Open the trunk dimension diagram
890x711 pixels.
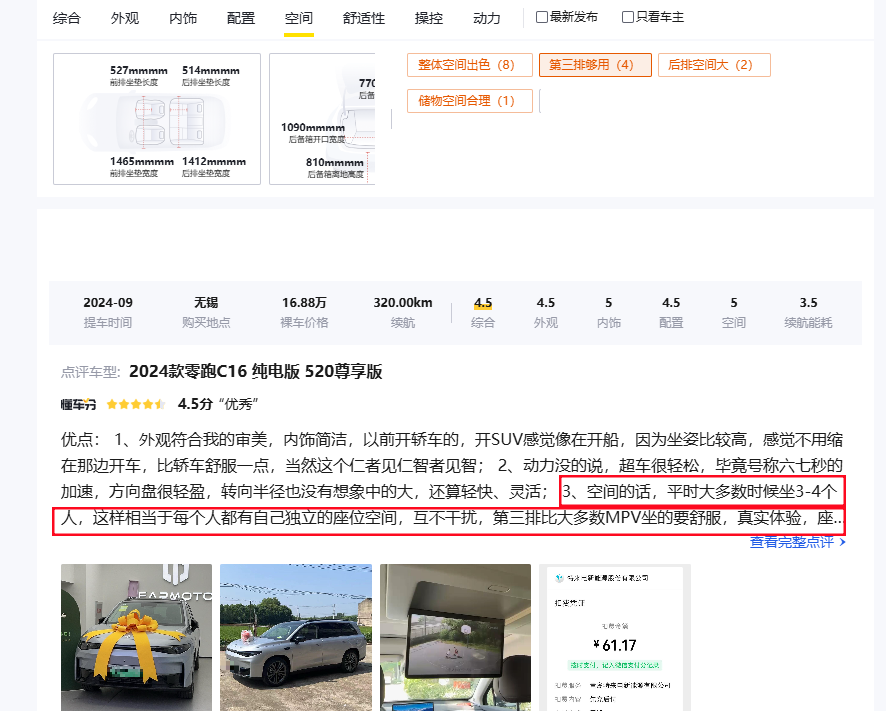[x=322, y=119]
